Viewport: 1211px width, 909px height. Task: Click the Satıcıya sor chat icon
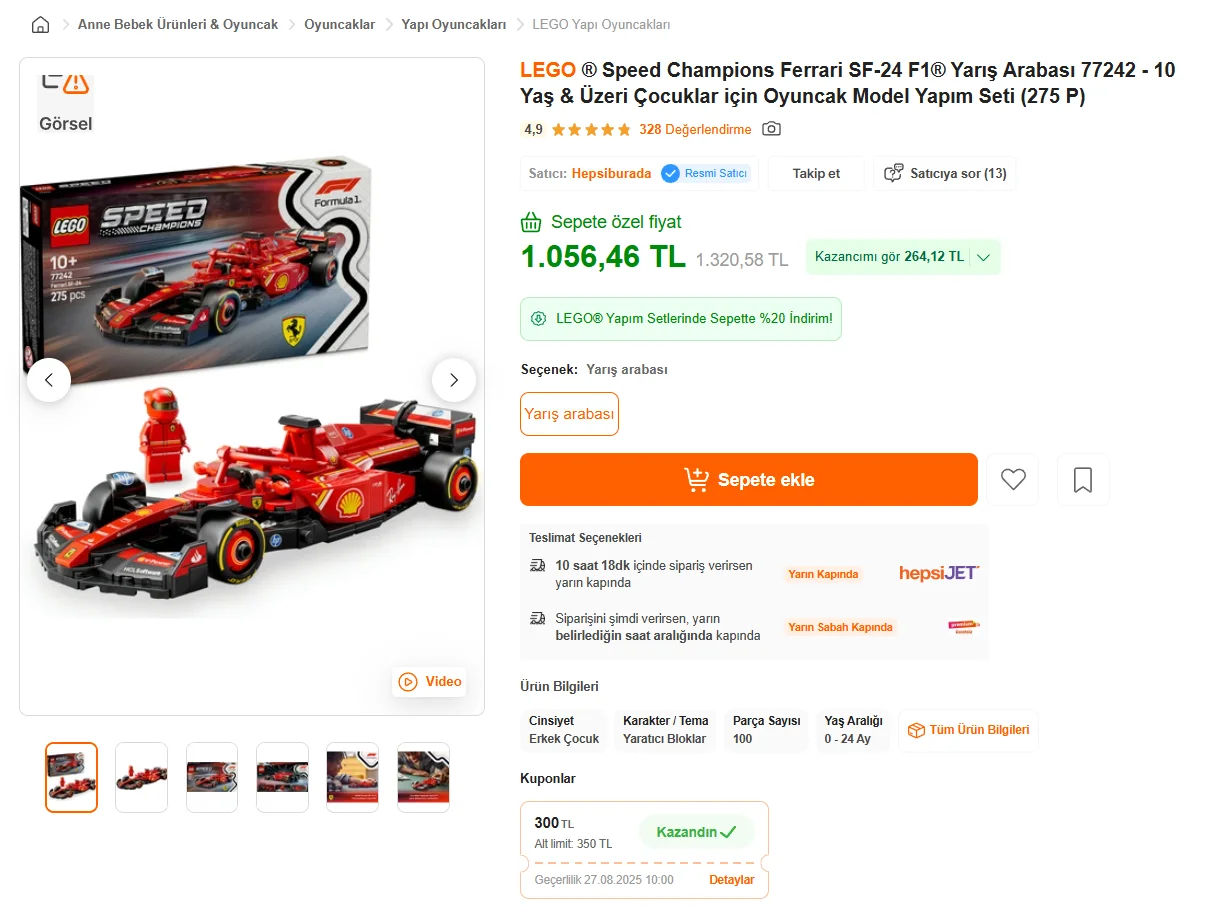(894, 173)
